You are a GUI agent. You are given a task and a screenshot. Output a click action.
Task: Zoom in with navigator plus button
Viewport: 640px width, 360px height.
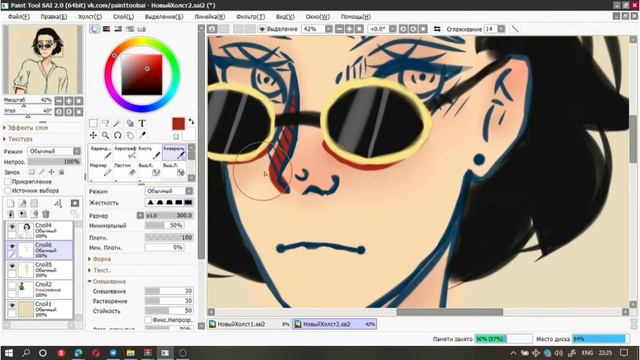pos(69,101)
